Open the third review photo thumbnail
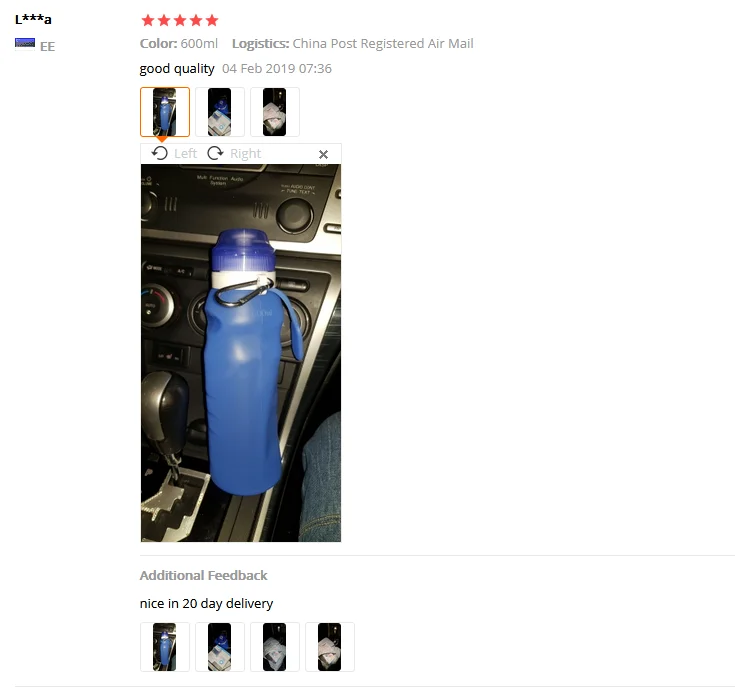This screenshot has height=695, width=735. [x=275, y=112]
